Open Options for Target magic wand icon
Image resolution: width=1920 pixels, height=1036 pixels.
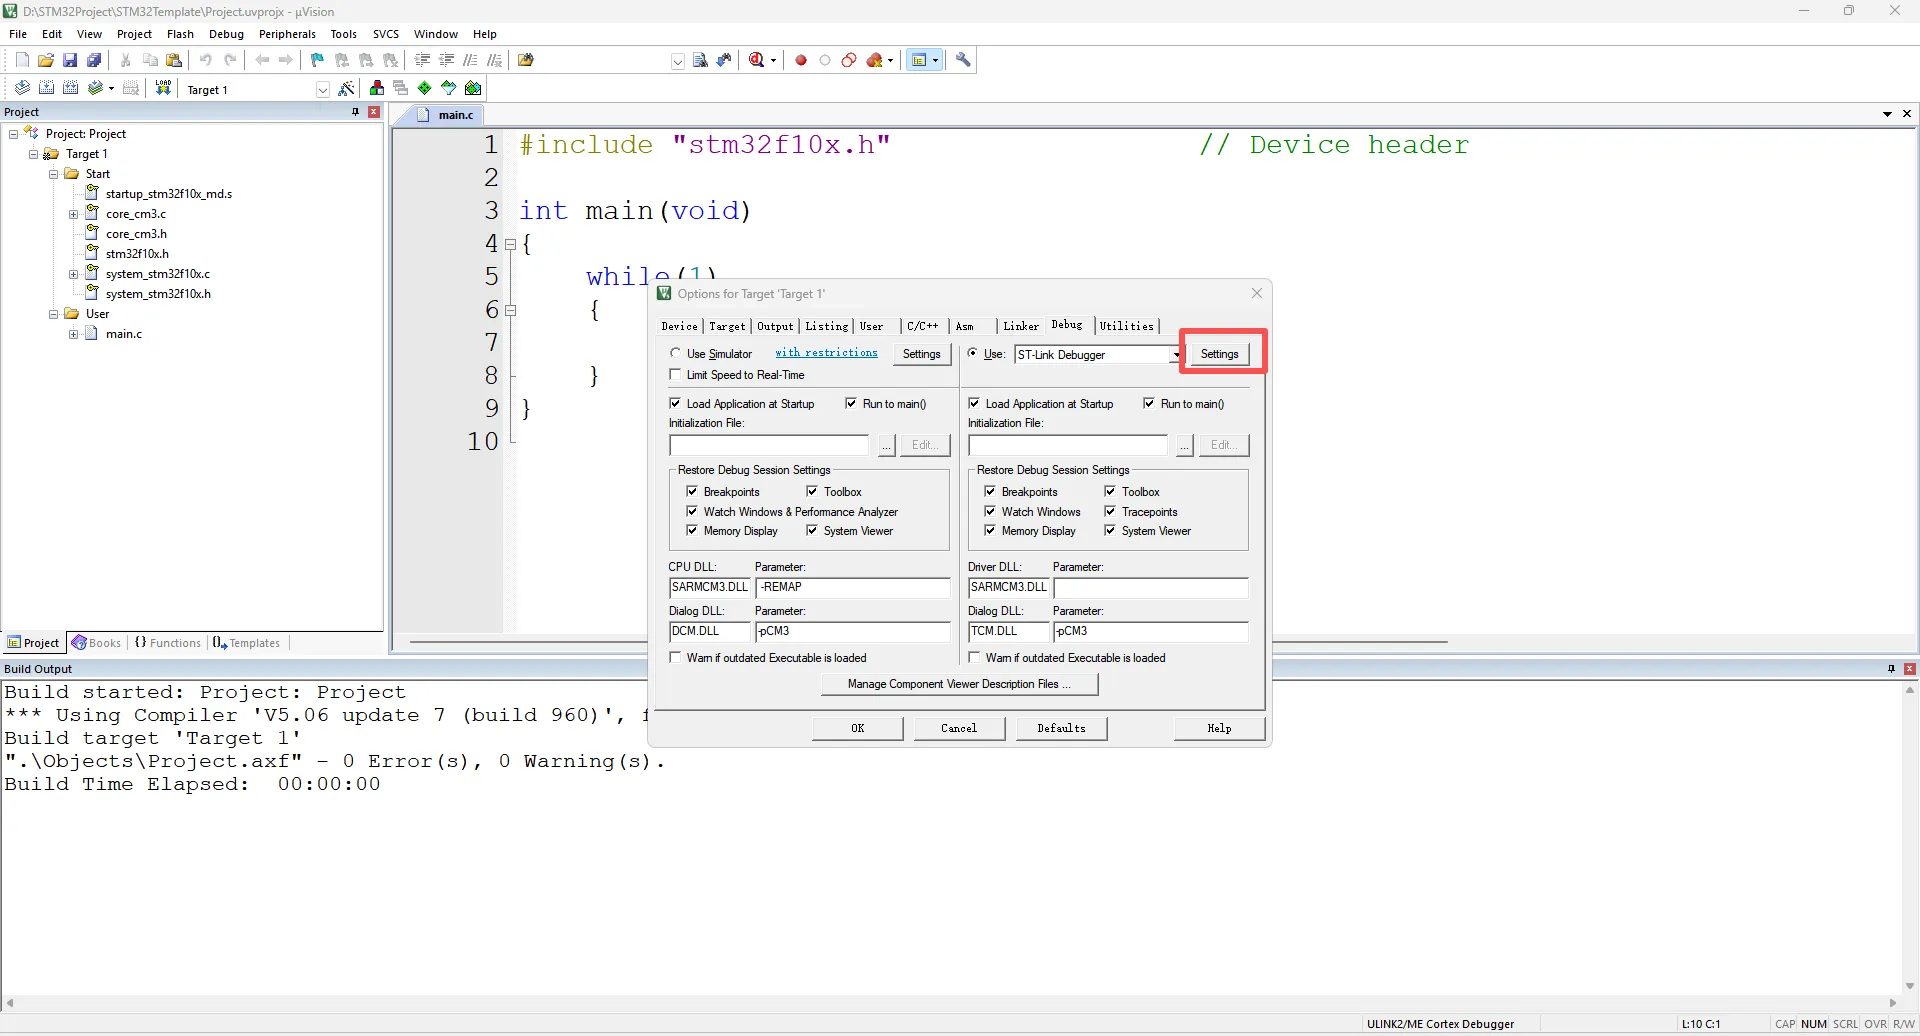coord(346,89)
